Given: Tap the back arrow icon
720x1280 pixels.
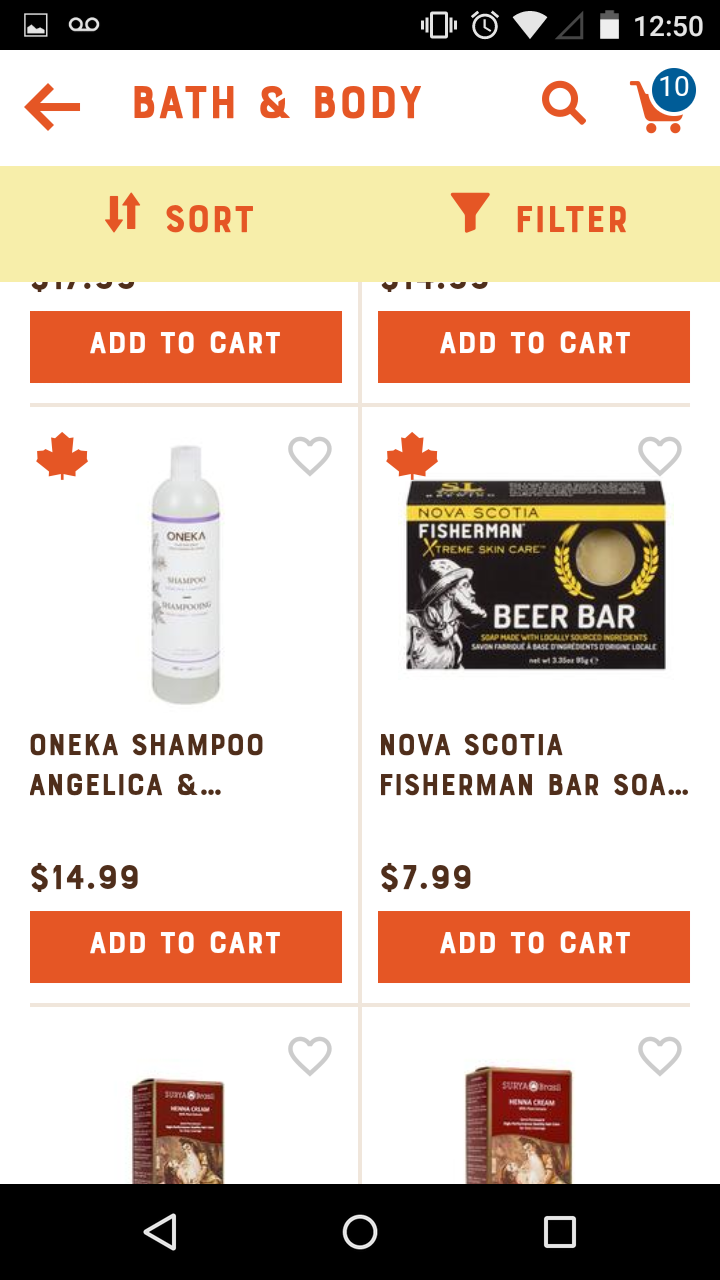Looking at the screenshot, I should (52, 106).
